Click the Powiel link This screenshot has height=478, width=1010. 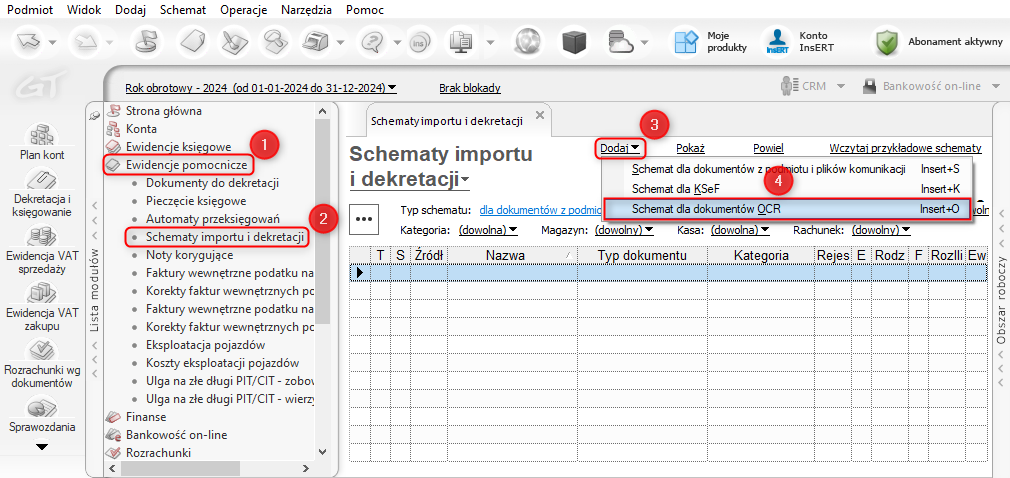pos(768,148)
